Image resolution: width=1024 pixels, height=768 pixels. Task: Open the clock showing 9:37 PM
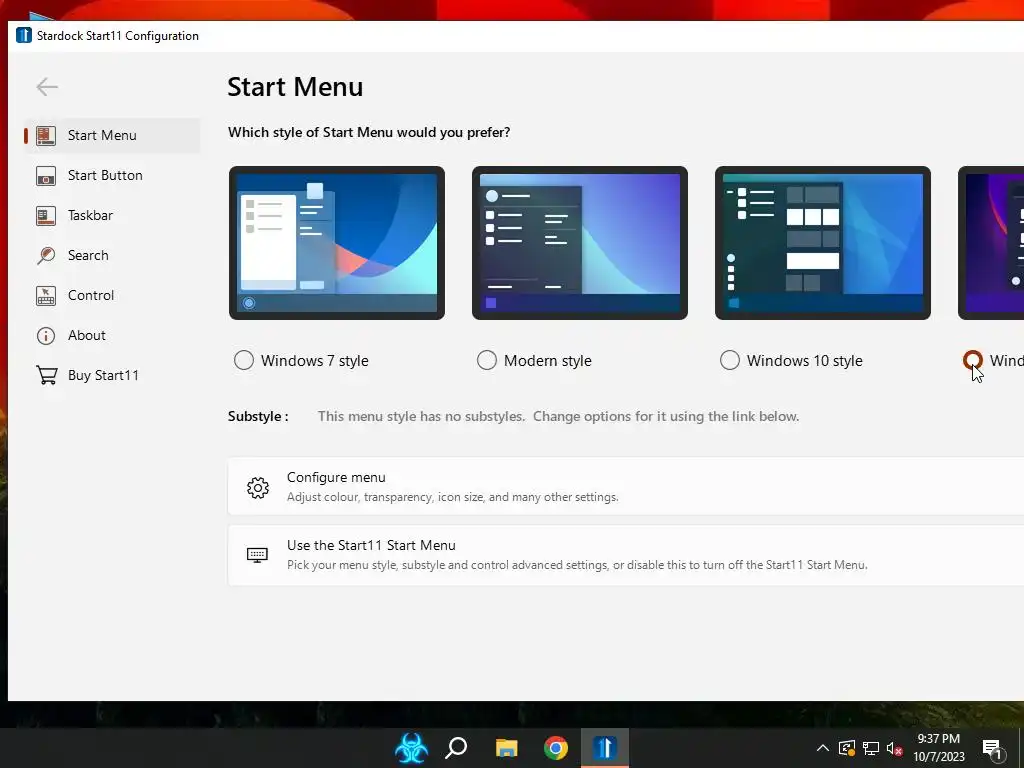coord(938,748)
